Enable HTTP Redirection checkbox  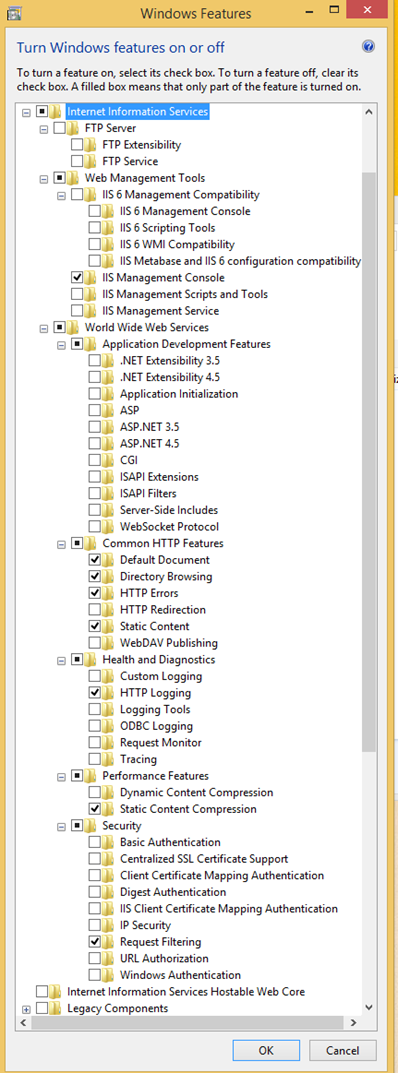(x=94, y=610)
